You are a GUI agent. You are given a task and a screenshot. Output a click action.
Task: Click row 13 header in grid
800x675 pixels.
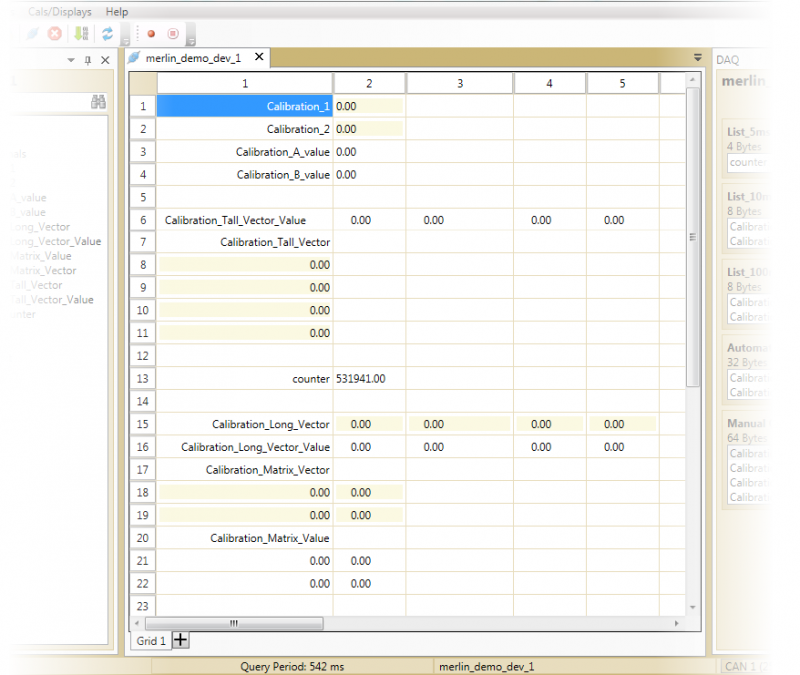coord(143,379)
